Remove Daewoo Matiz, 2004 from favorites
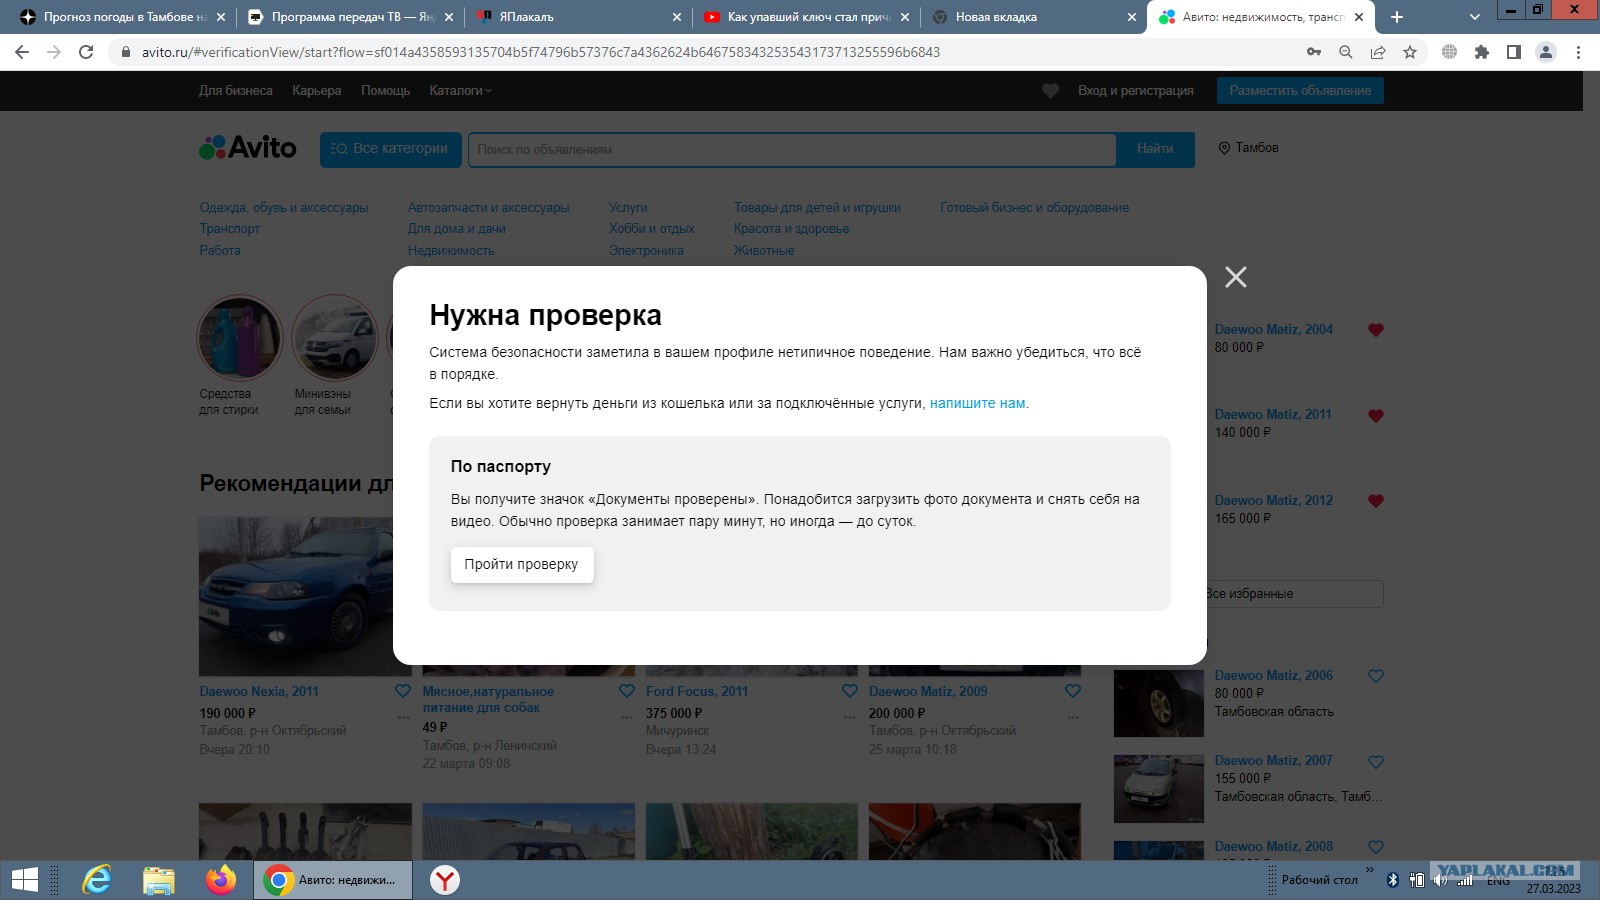1600x900 pixels. [1376, 330]
